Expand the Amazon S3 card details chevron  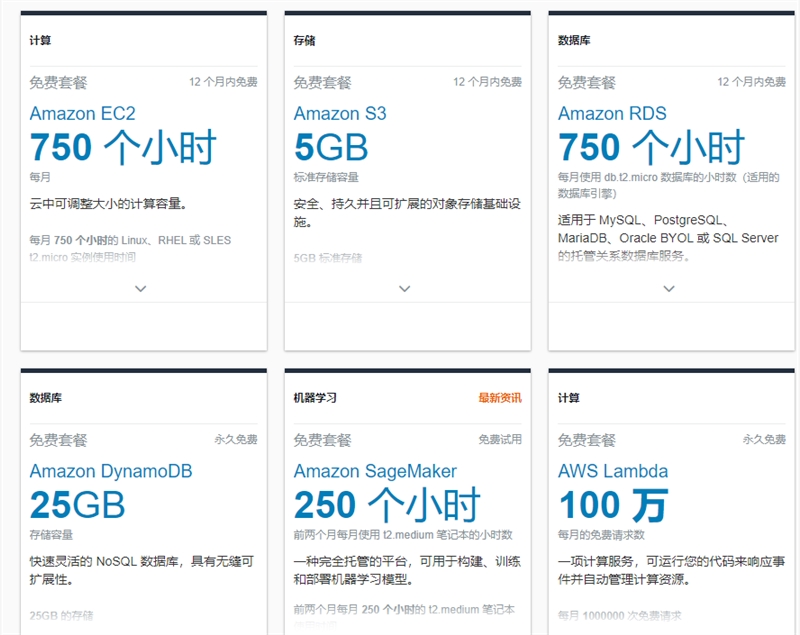pos(405,289)
